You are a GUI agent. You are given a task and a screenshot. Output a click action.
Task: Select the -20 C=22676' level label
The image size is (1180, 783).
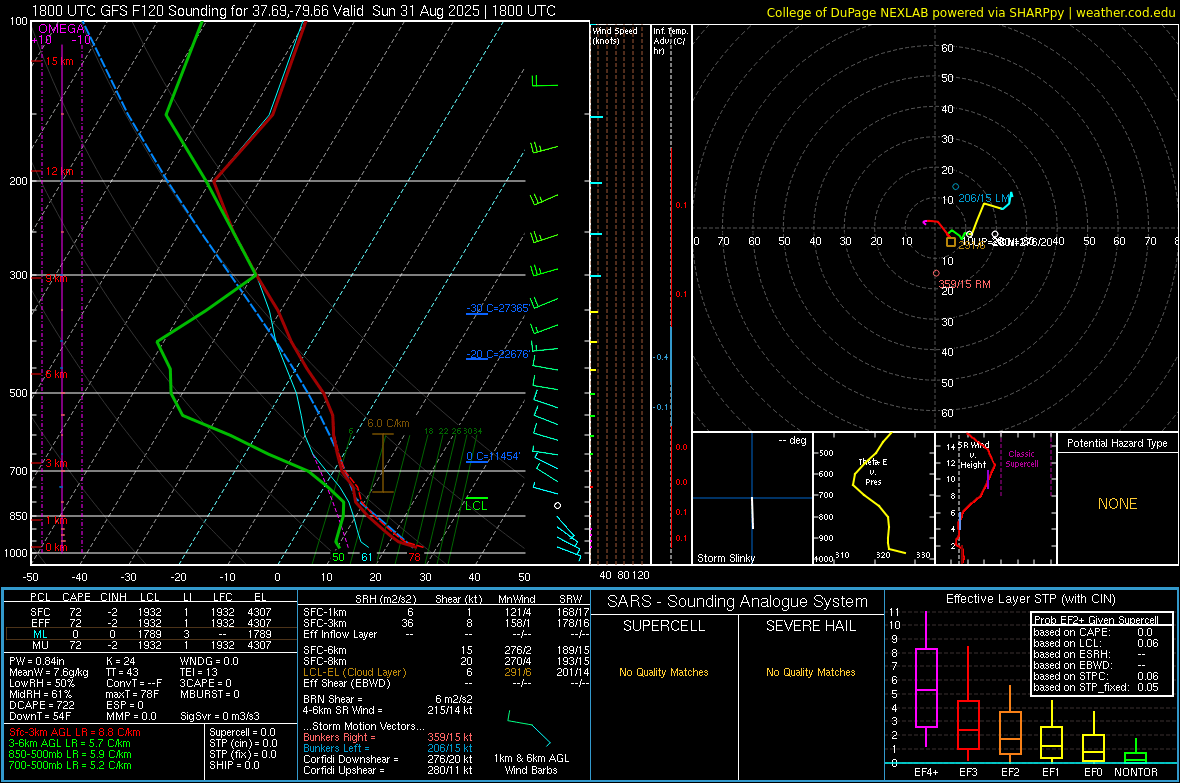[497, 354]
